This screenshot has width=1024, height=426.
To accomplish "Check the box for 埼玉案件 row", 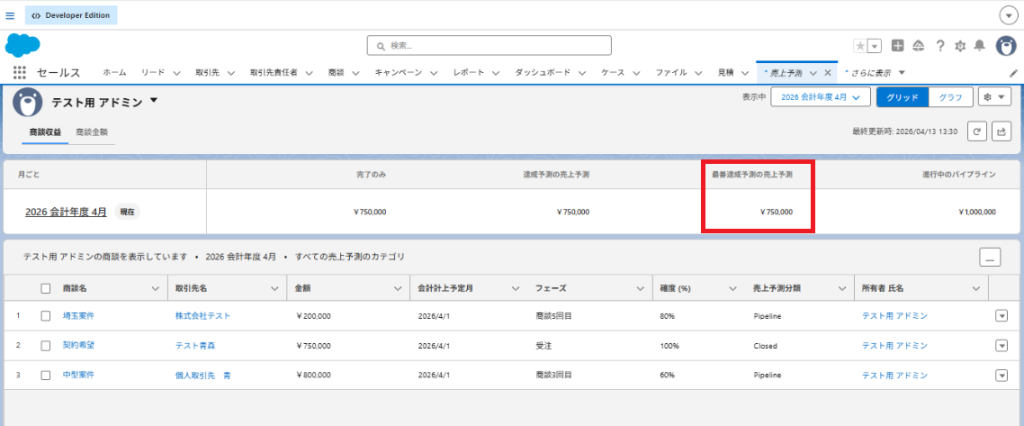I will click(46, 316).
